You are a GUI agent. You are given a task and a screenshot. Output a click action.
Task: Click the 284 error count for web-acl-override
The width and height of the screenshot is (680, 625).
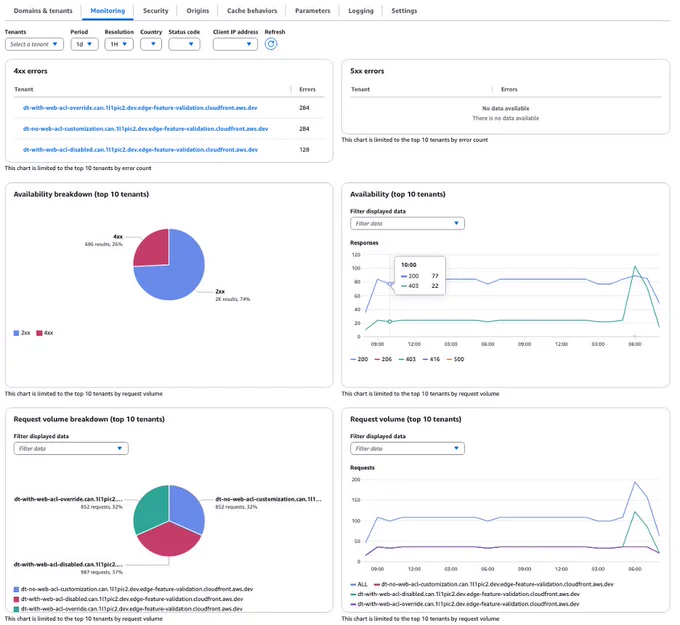(x=304, y=108)
